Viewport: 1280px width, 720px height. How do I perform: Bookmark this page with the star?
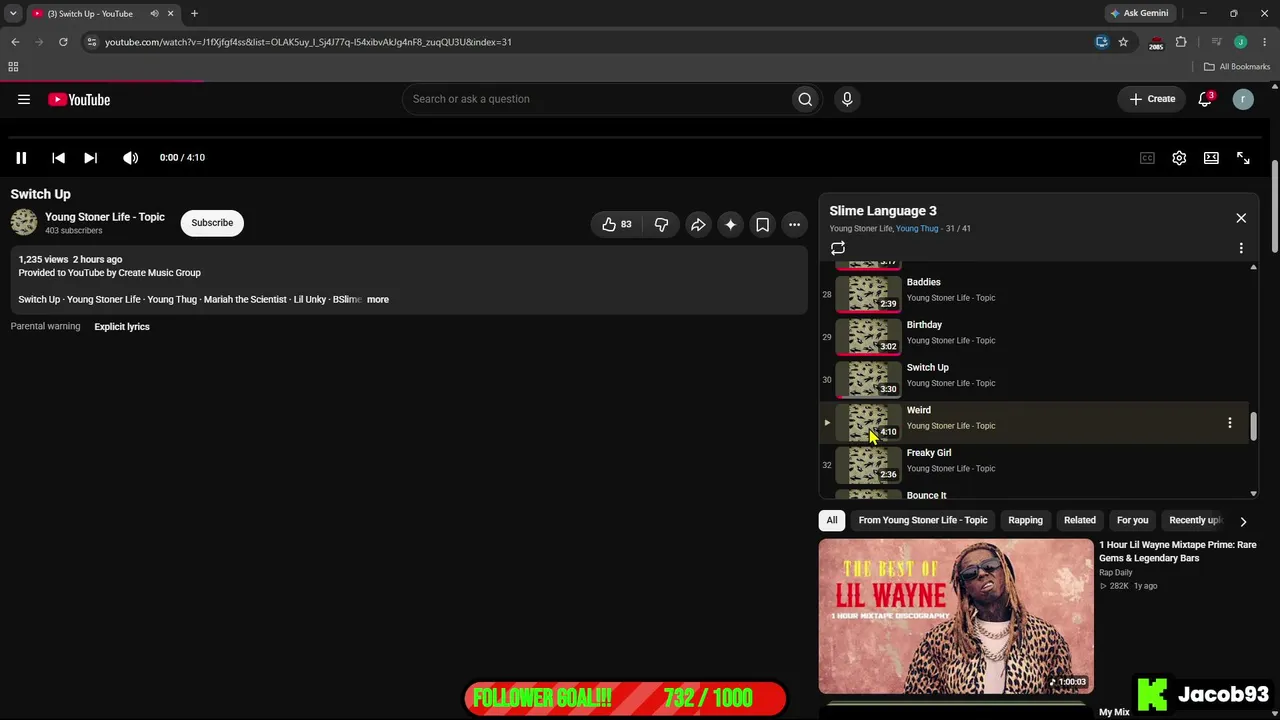pos(1123,42)
